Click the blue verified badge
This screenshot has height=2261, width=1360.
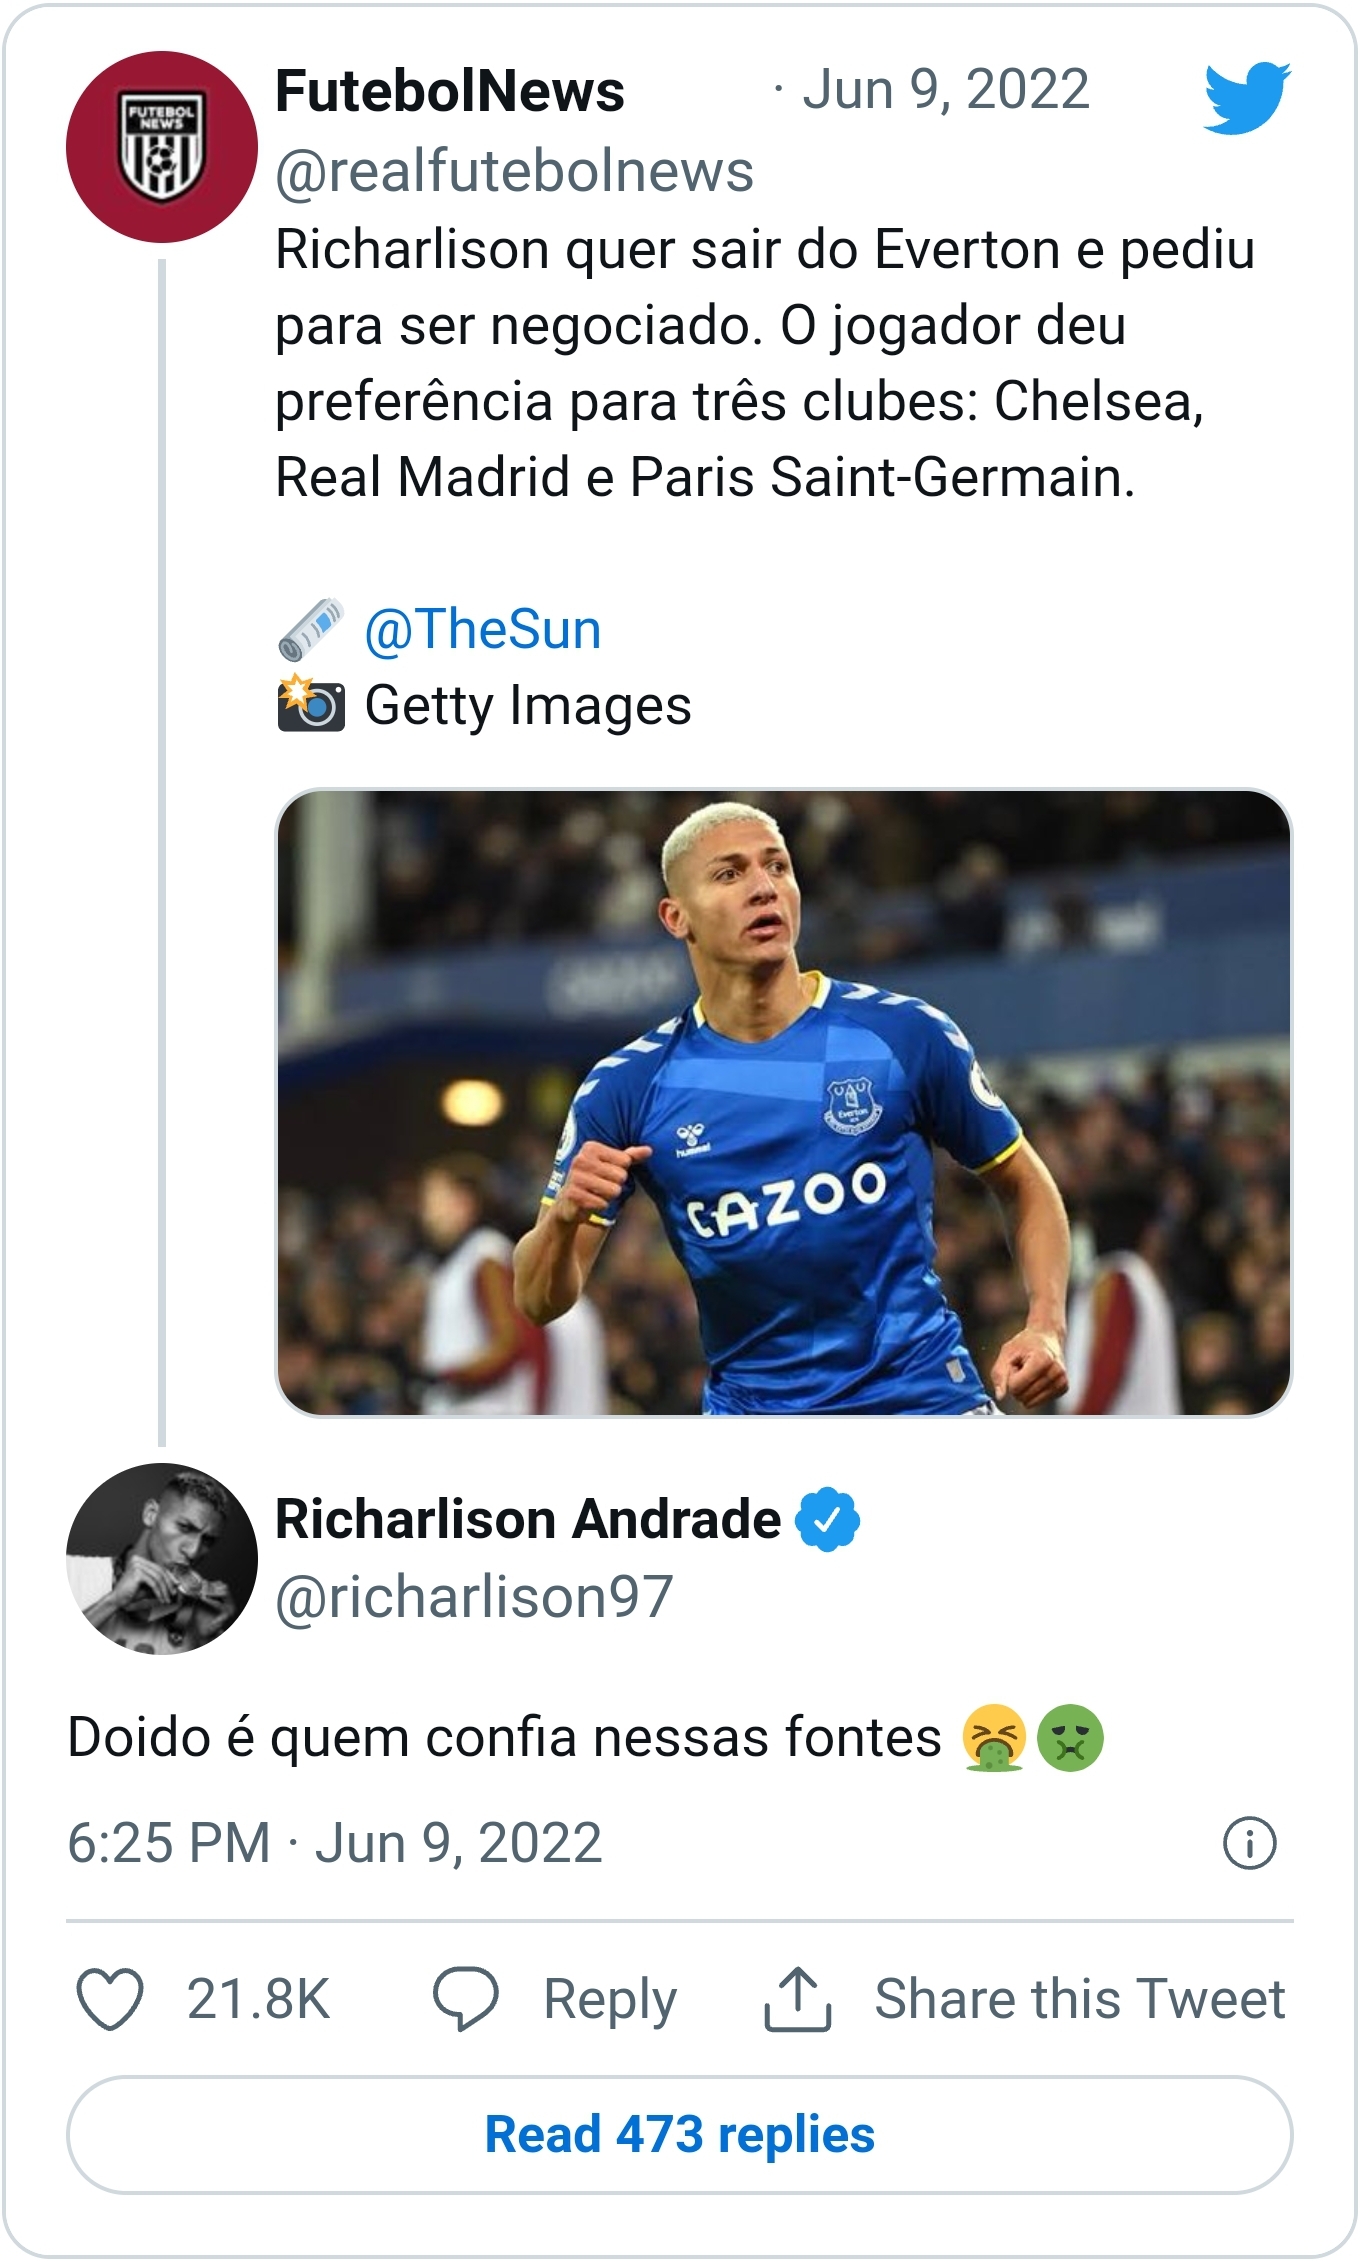(827, 1520)
